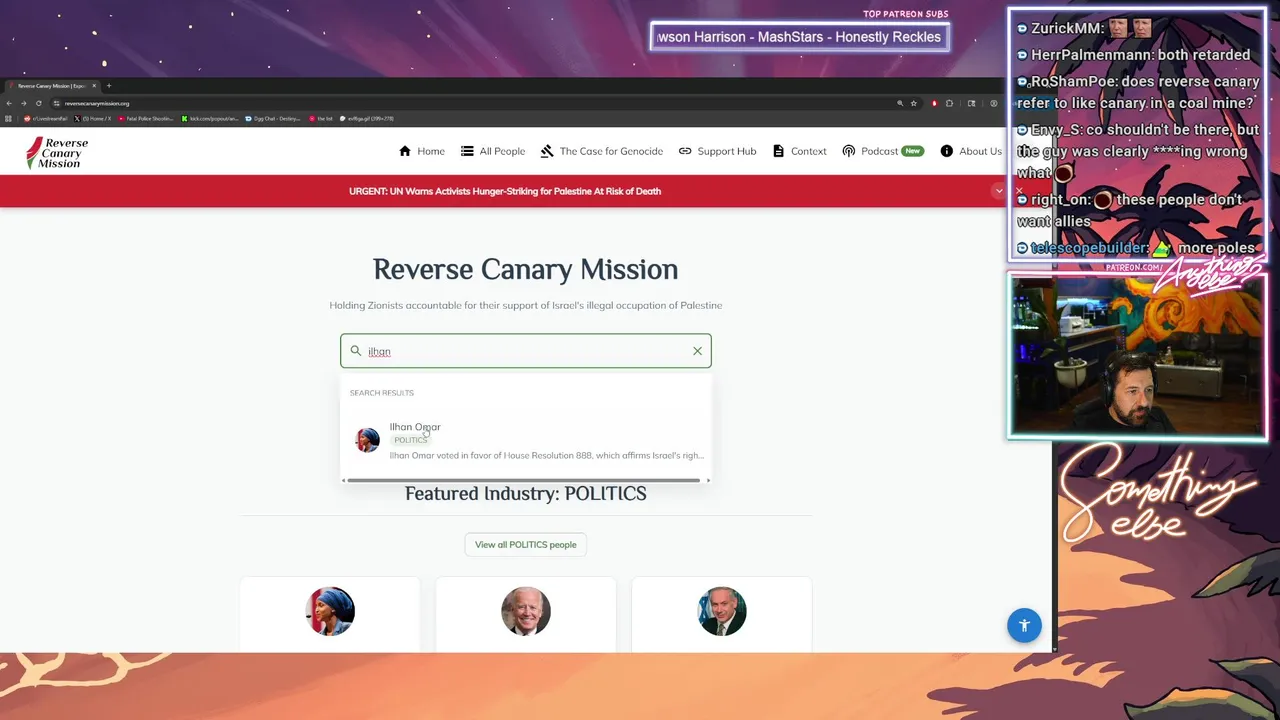Click the search results horizontal scrollbar
The width and height of the screenshot is (1280, 720).
[x=524, y=480]
